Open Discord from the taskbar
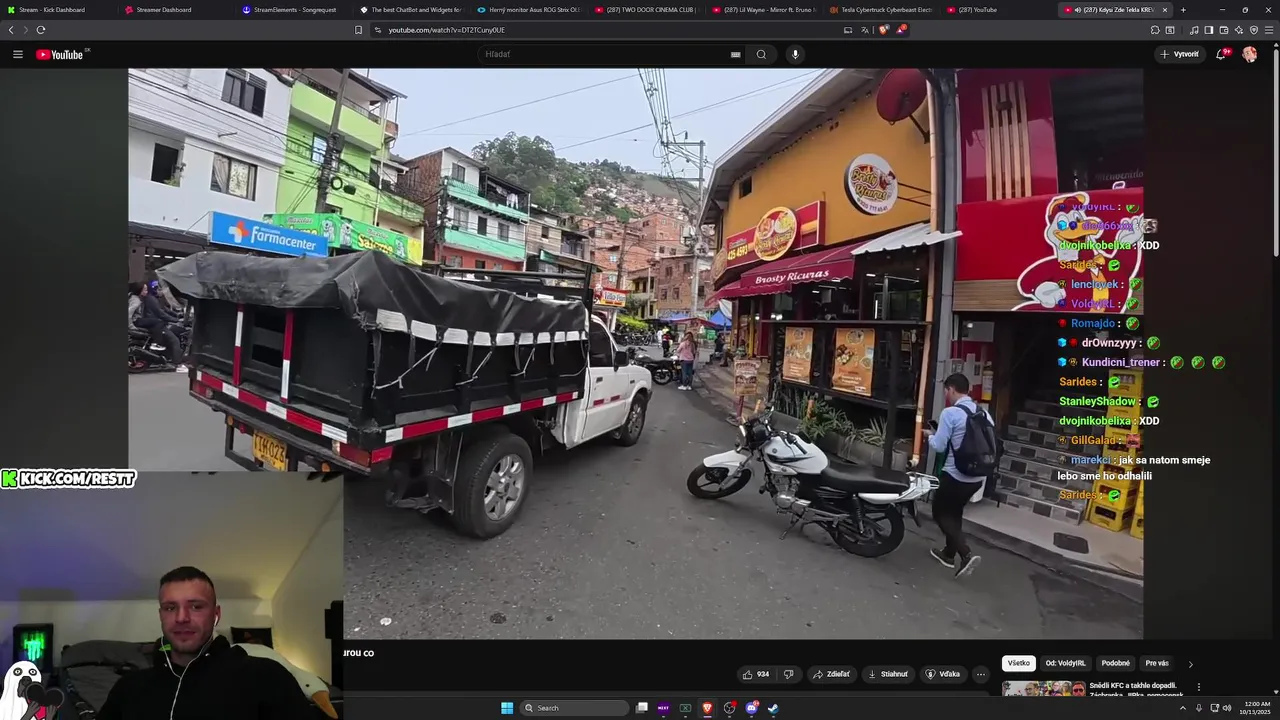 [x=751, y=708]
